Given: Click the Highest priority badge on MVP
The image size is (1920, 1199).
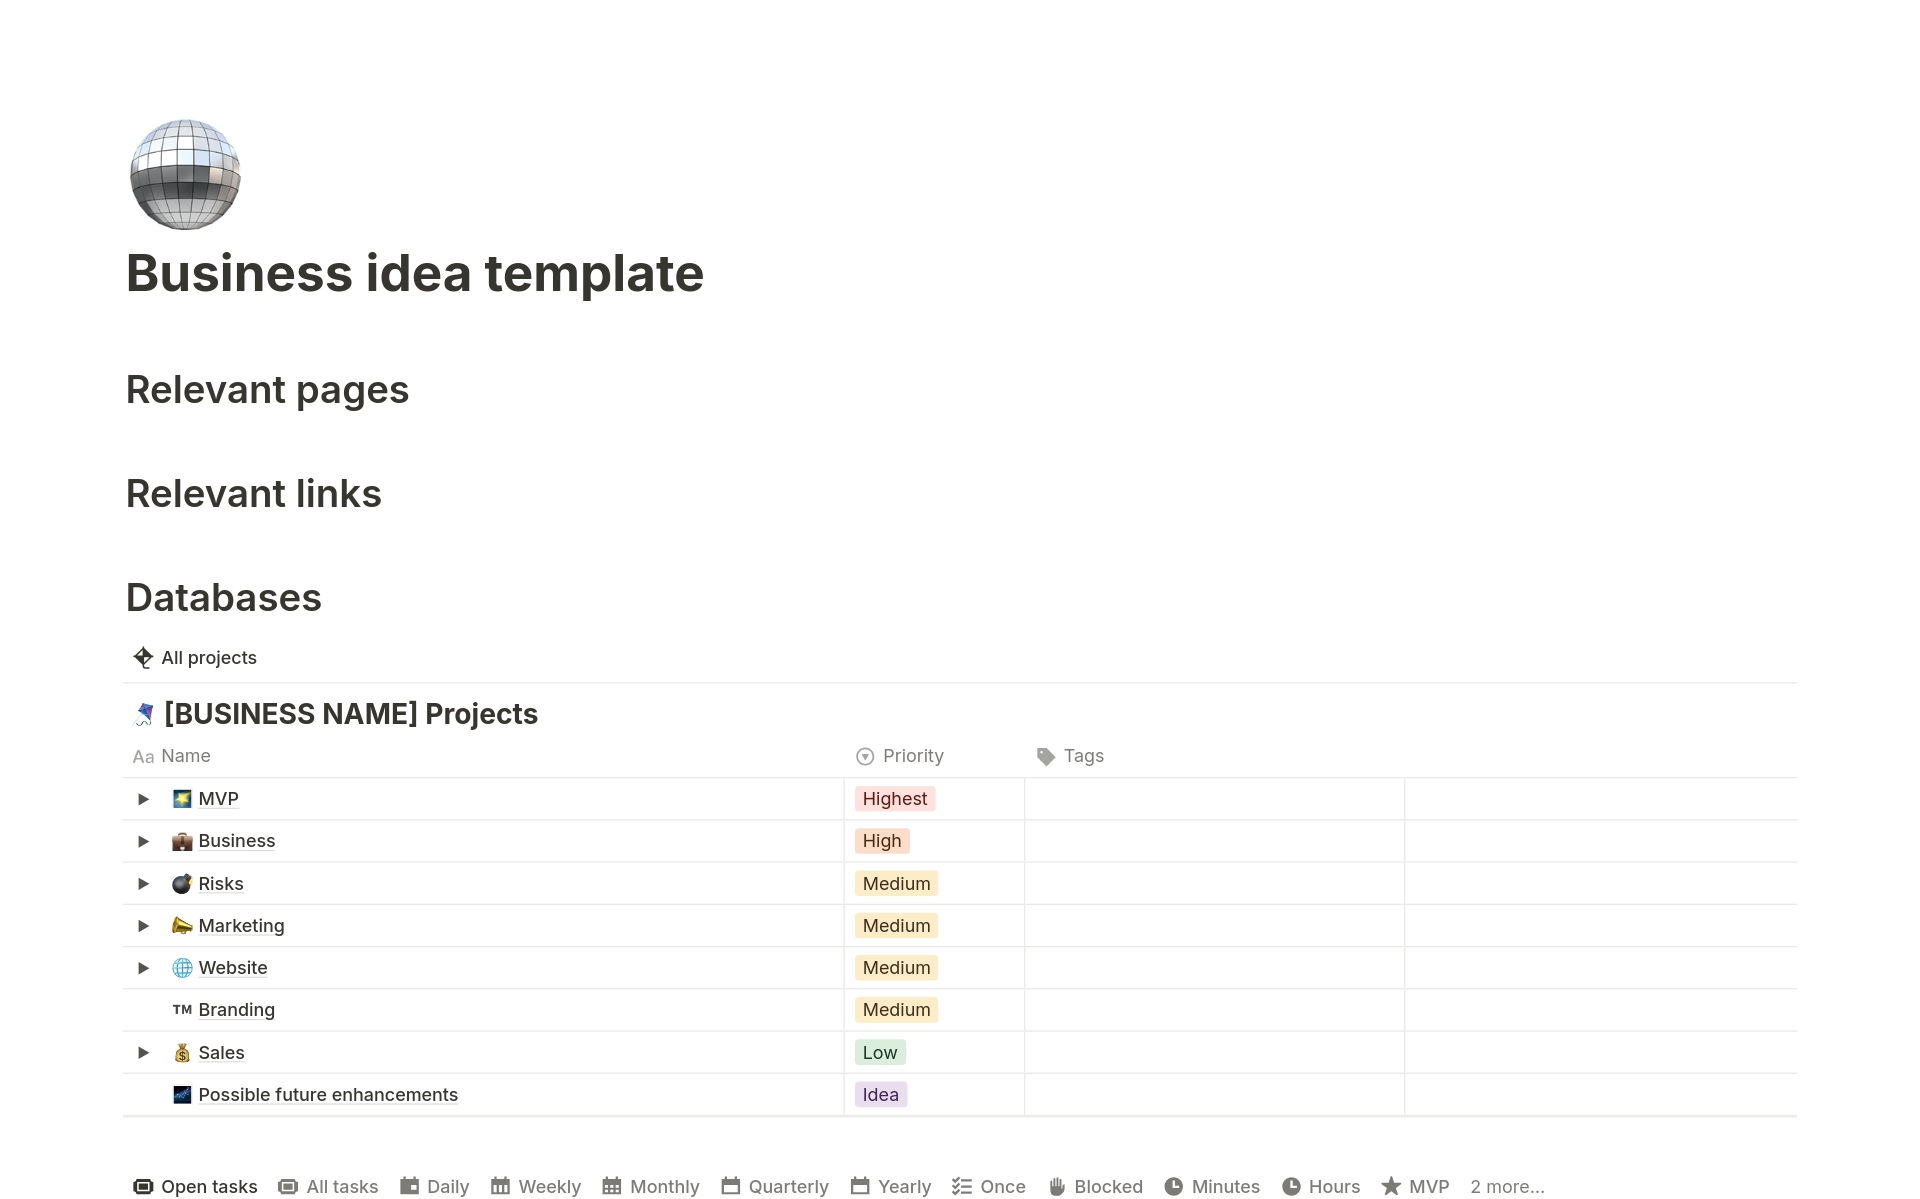Looking at the screenshot, I should pos(894,798).
